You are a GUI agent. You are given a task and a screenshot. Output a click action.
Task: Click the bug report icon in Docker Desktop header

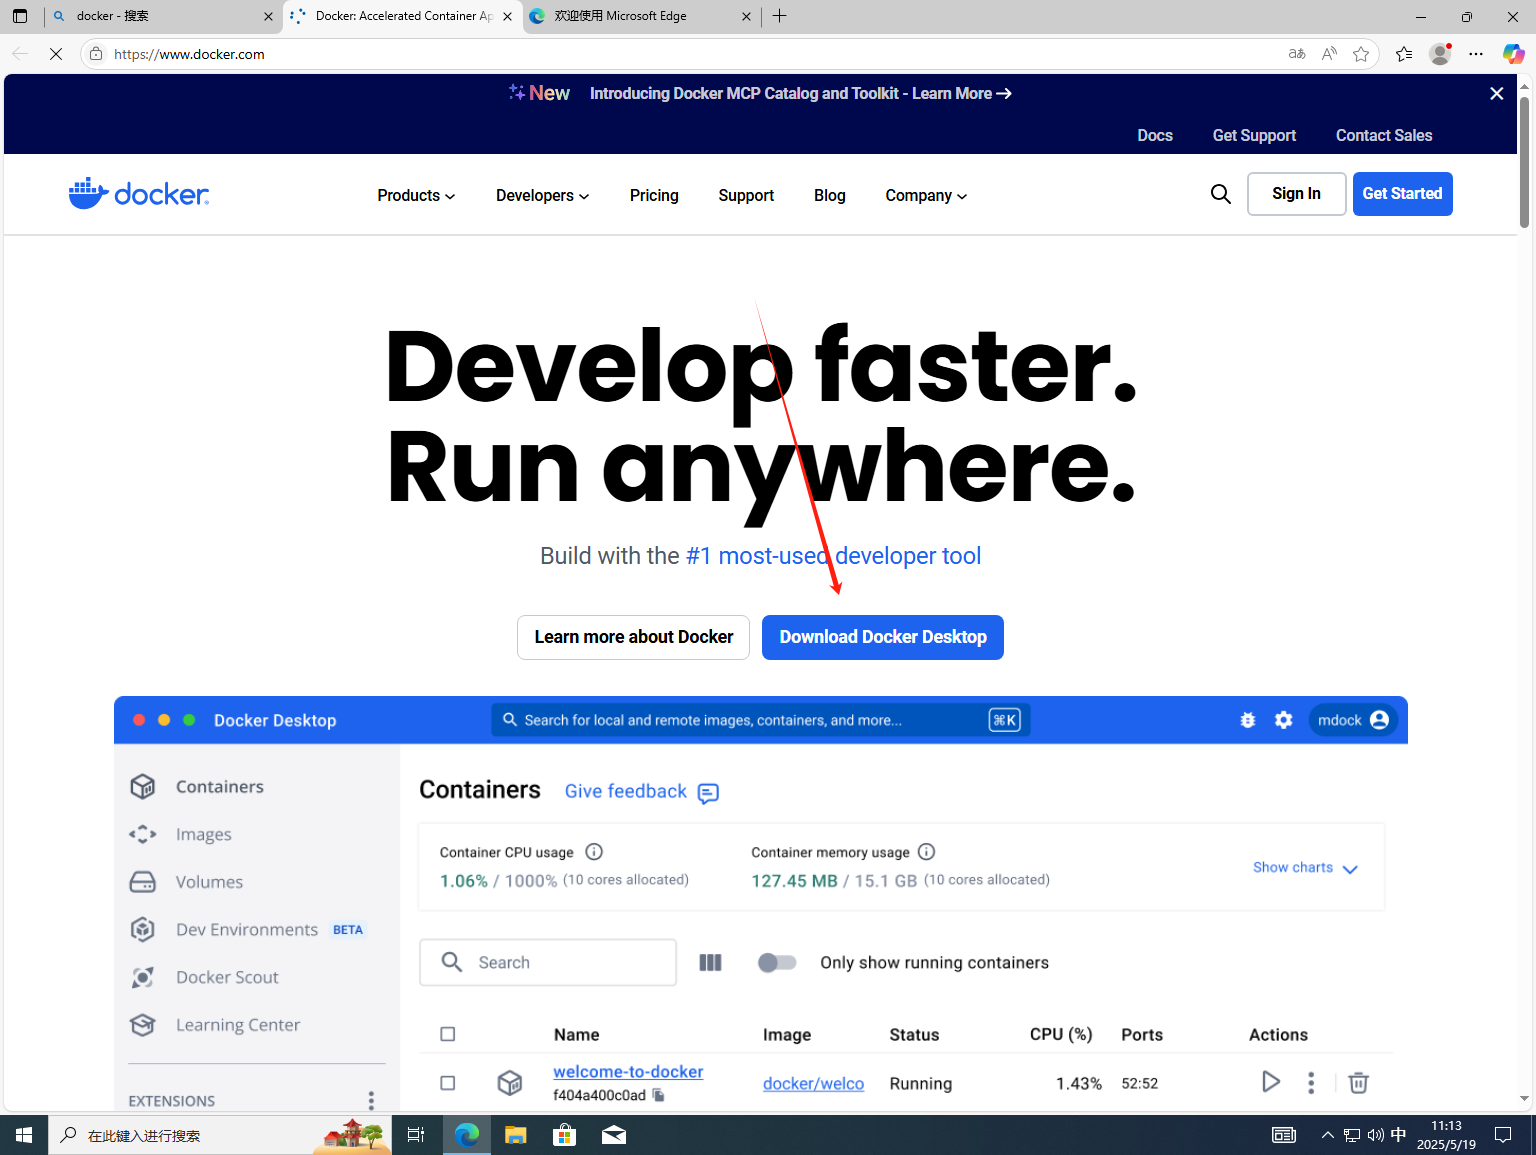[1248, 720]
